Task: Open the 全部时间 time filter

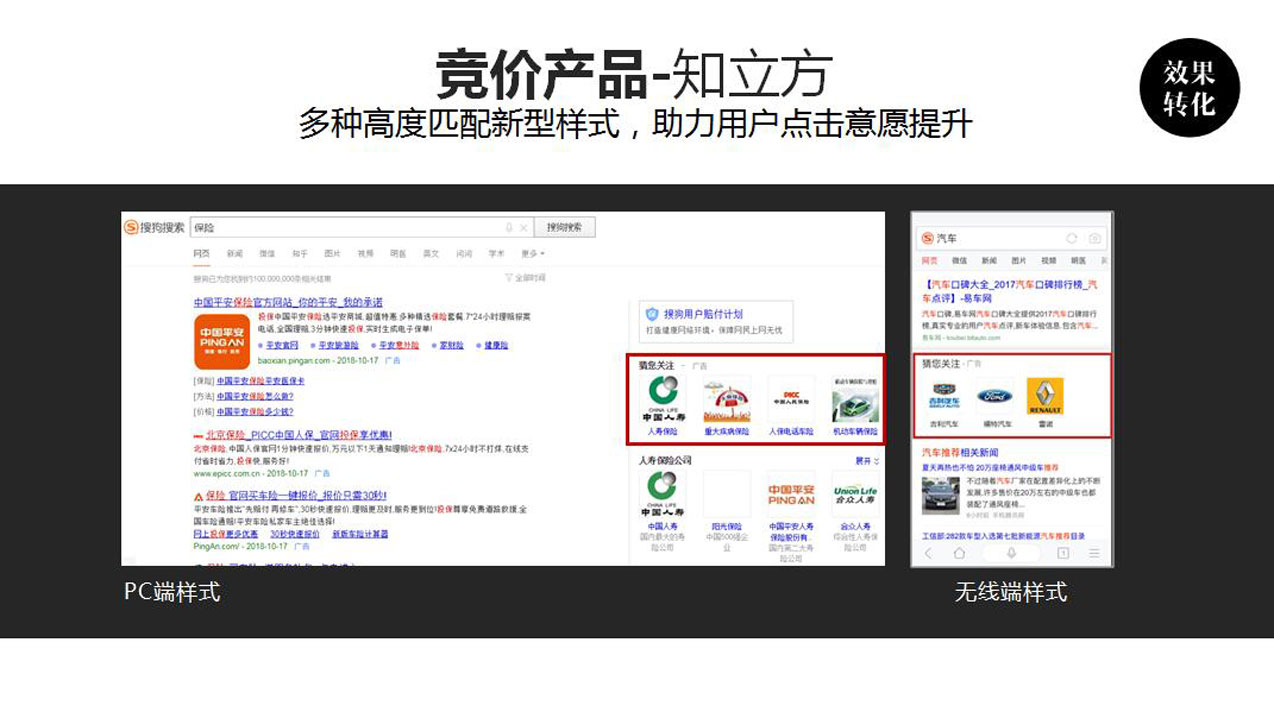Action: pyautogui.click(x=527, y=278)
